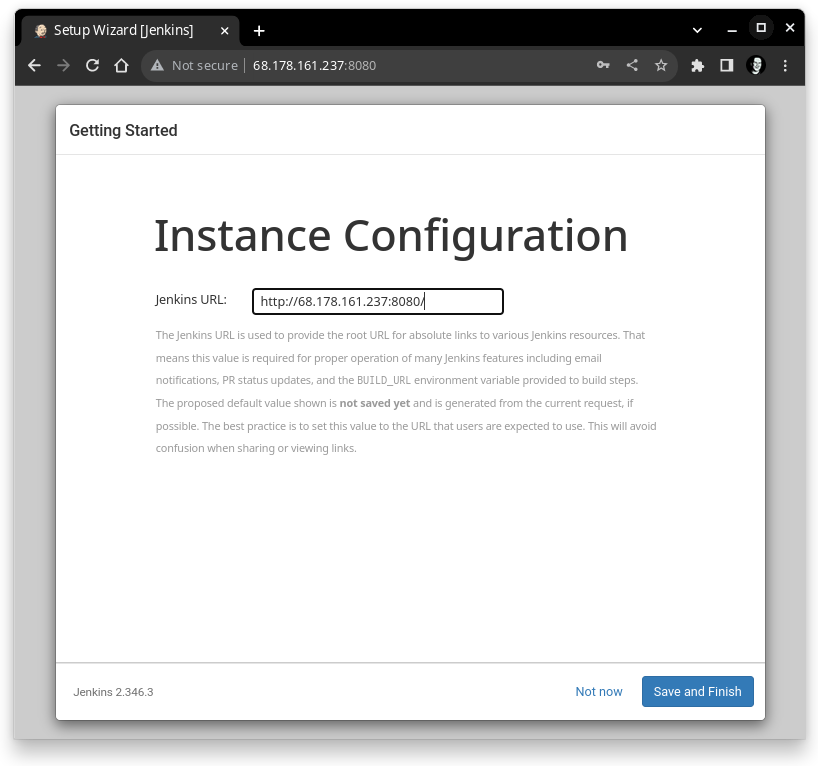
Task: Share this page via share icon
Action: coord(632,65)
